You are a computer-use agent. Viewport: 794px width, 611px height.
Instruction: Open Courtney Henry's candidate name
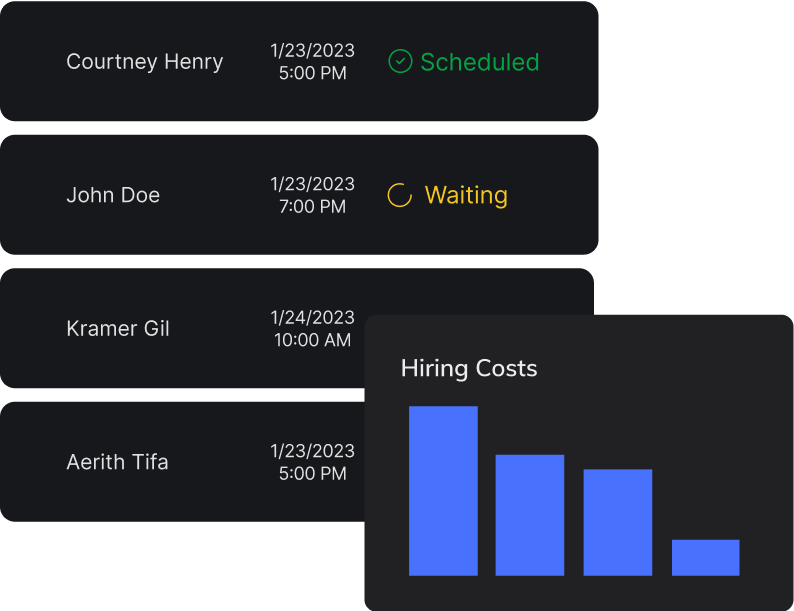point(144,62)
